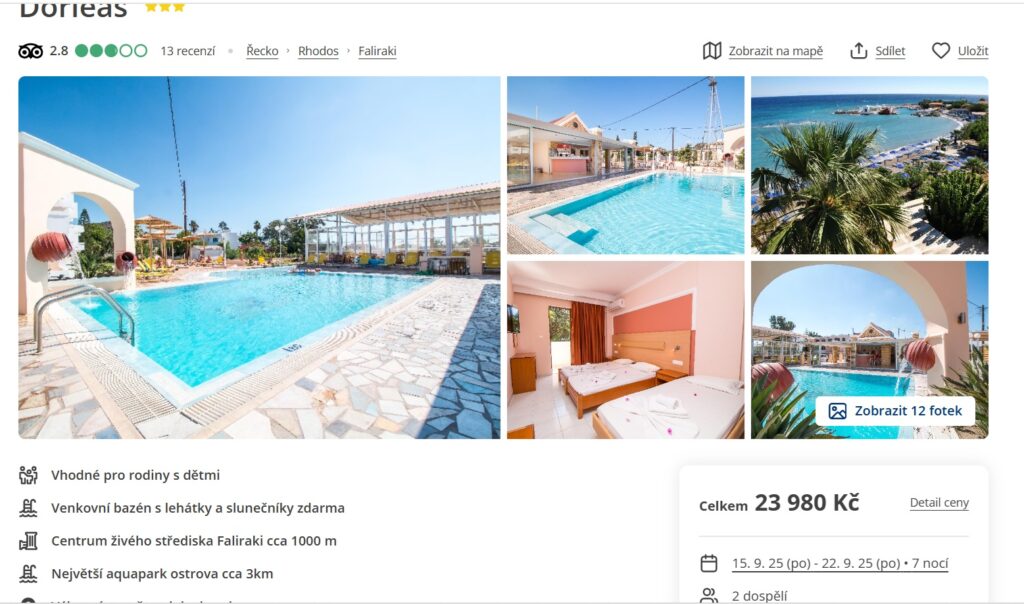Image resolution: width=1024 pixels, height=604 pixels.
Task: Open the large main pool photo
Action: point(259,257)
